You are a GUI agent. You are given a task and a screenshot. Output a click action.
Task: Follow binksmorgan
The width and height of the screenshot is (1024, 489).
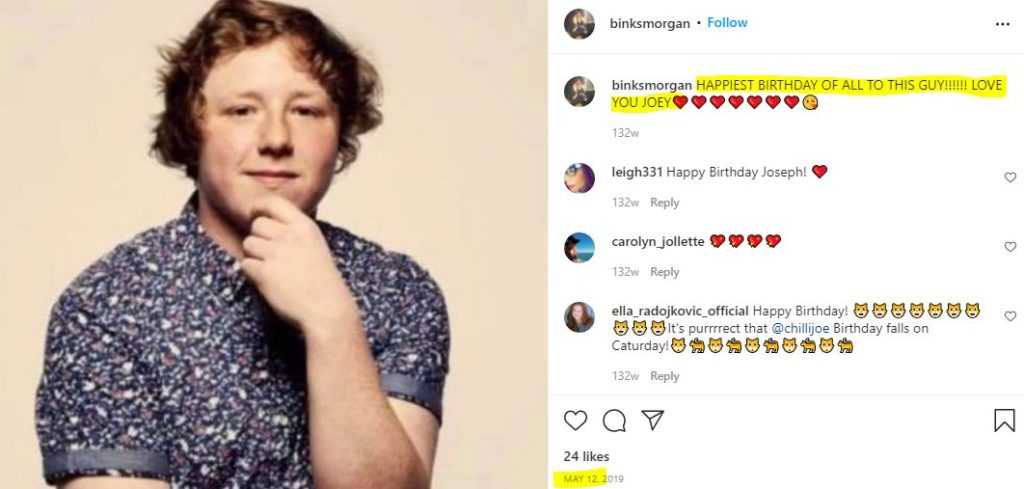727,23
